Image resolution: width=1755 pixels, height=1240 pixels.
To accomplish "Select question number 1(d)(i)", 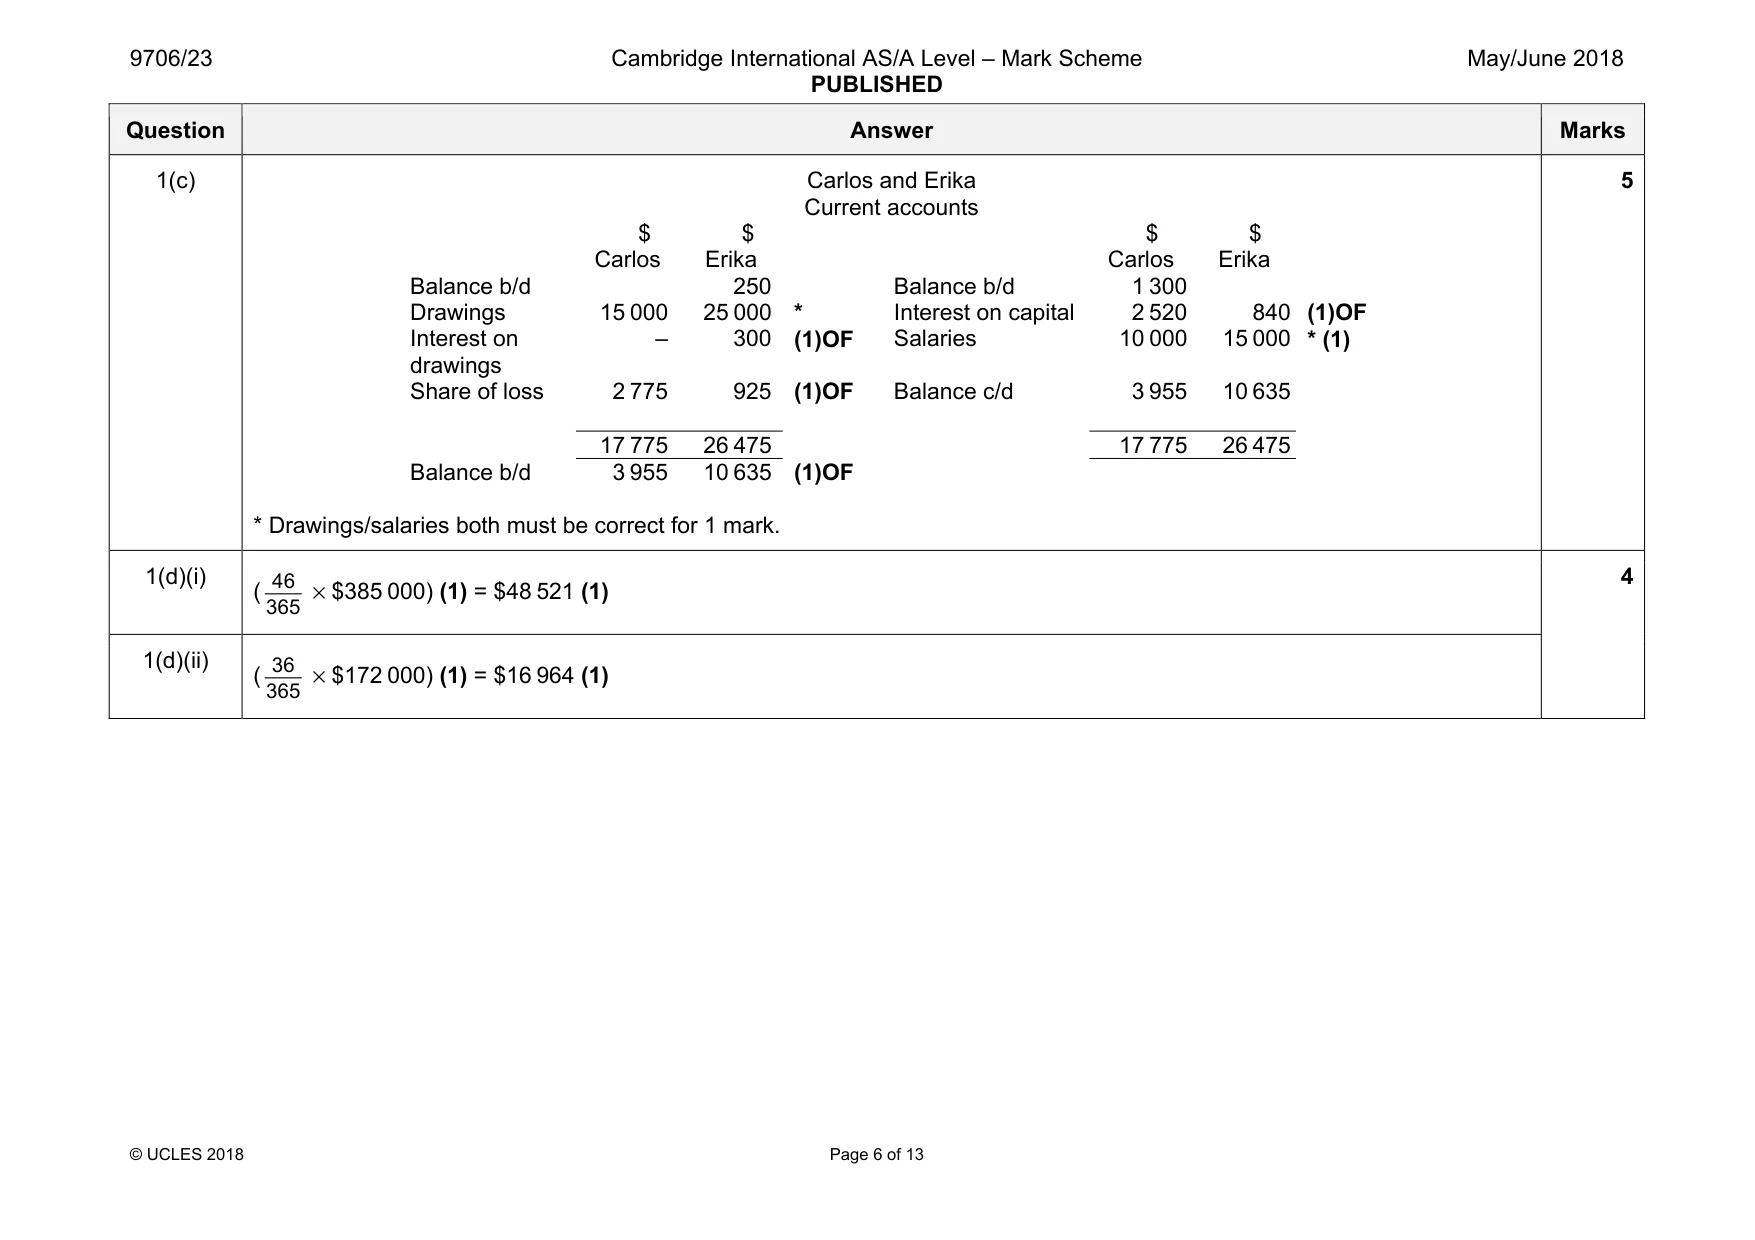I will 176,577.
